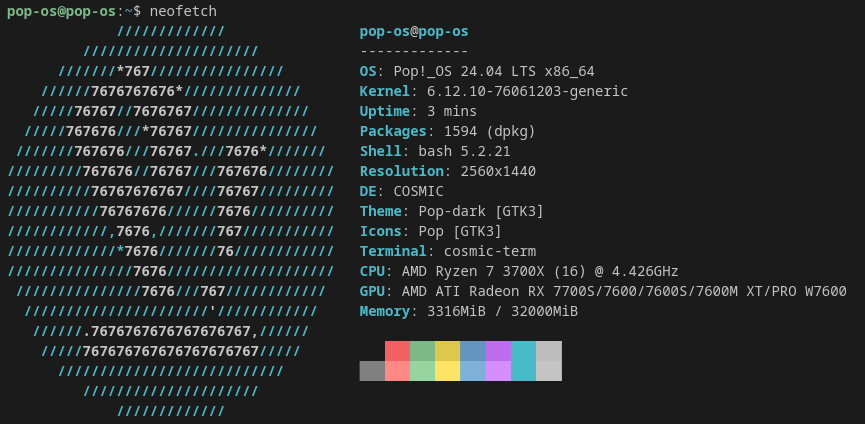Click the pop-os@pop-os header above the dashed line

(x=414, y=31)
